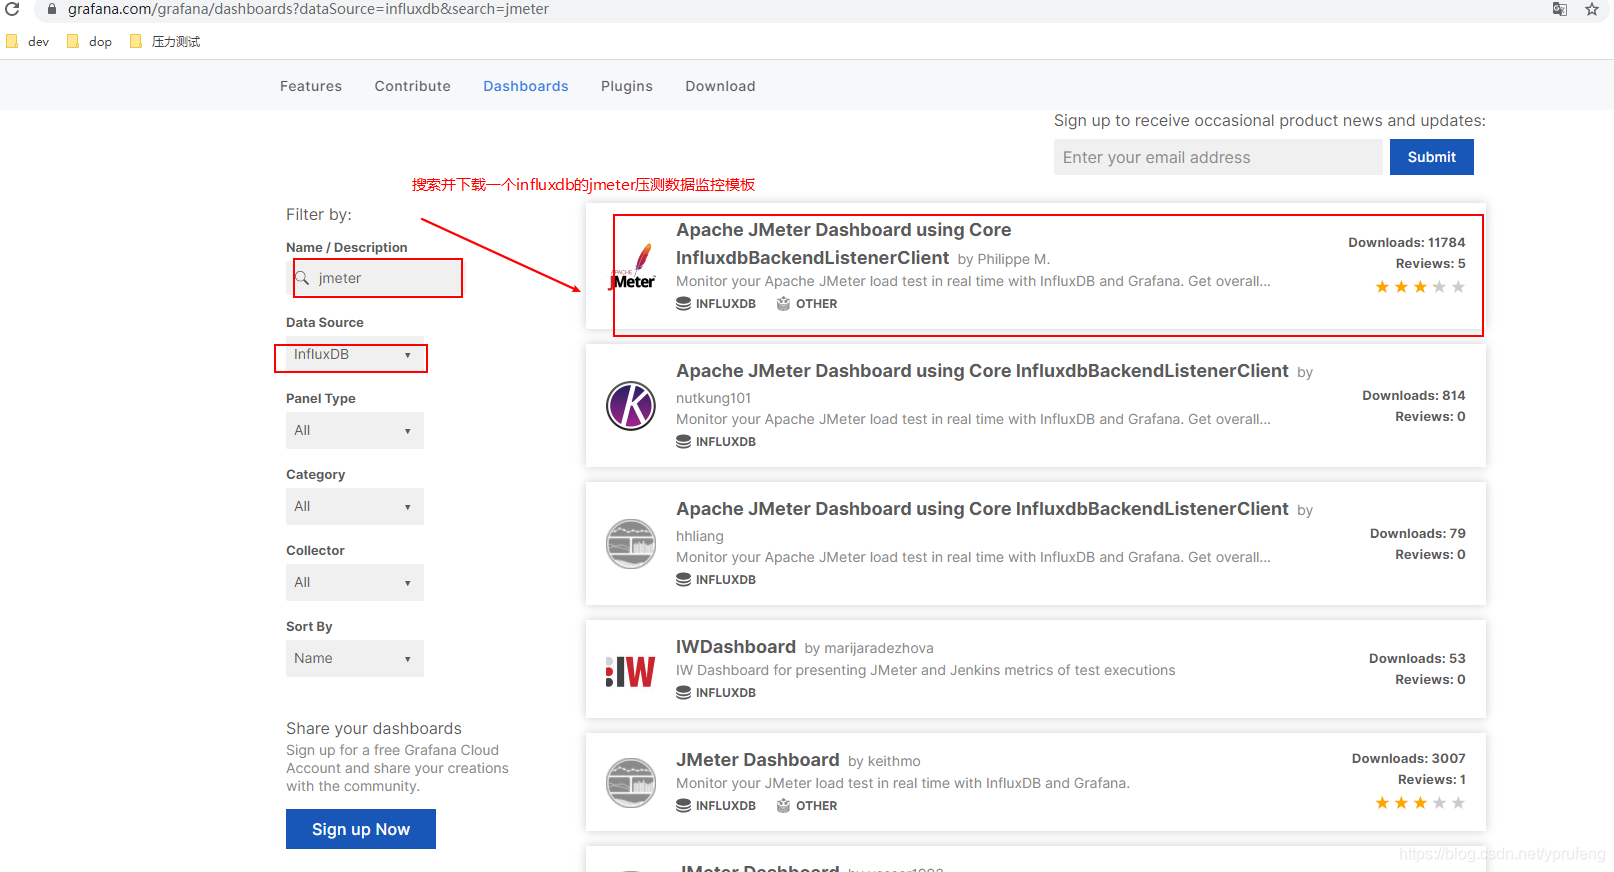
Task: Open the dev bookmark folder
Action: coord(28,42)
